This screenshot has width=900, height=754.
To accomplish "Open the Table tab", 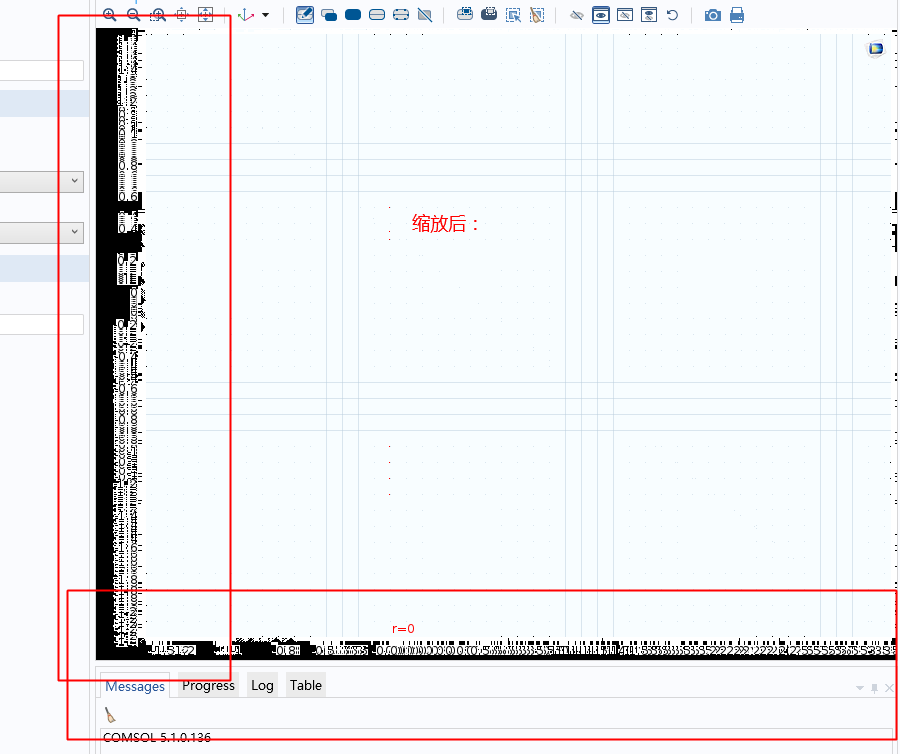I will tap(305, 685).
